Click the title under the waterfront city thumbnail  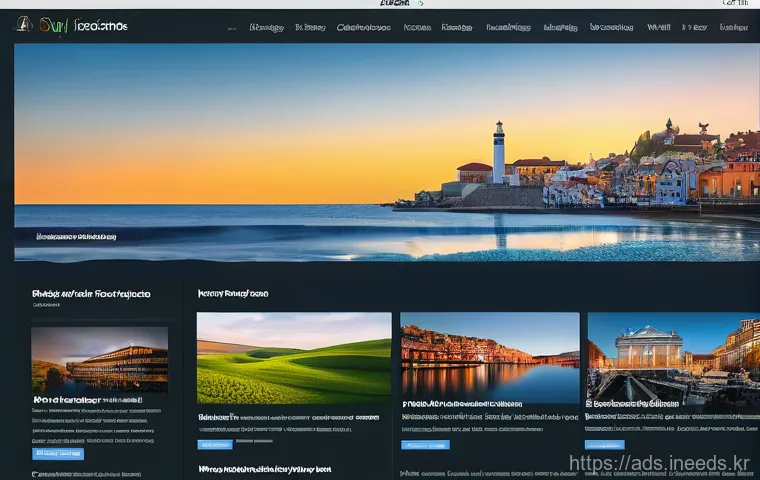[x=462, y=404]
